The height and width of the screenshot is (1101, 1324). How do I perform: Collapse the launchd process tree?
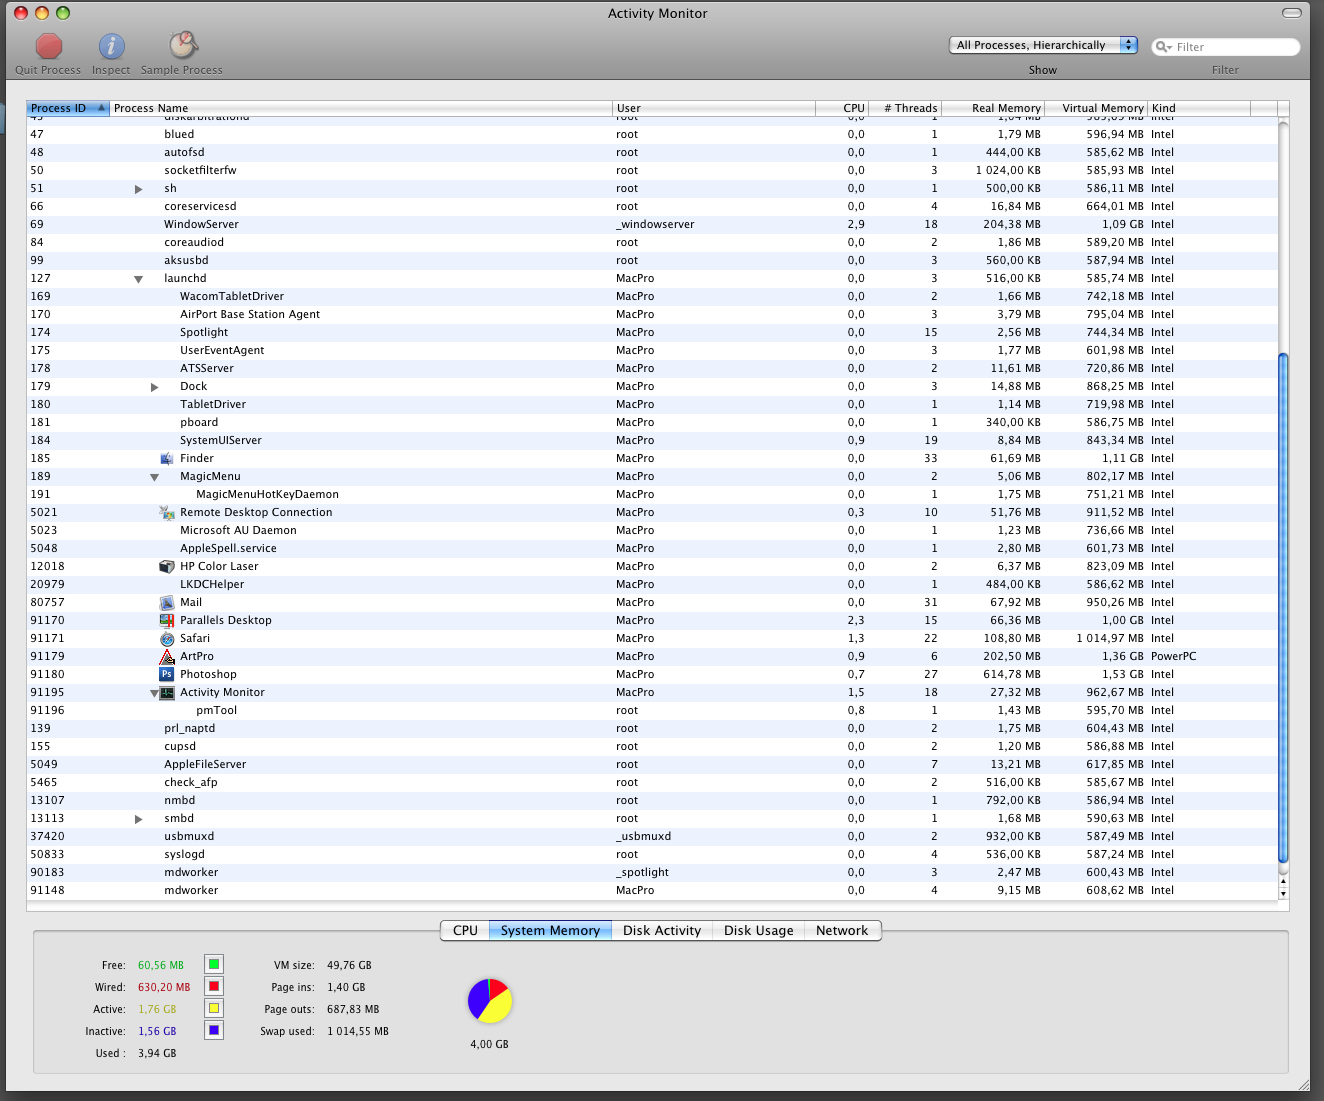(x=139, y=279)
